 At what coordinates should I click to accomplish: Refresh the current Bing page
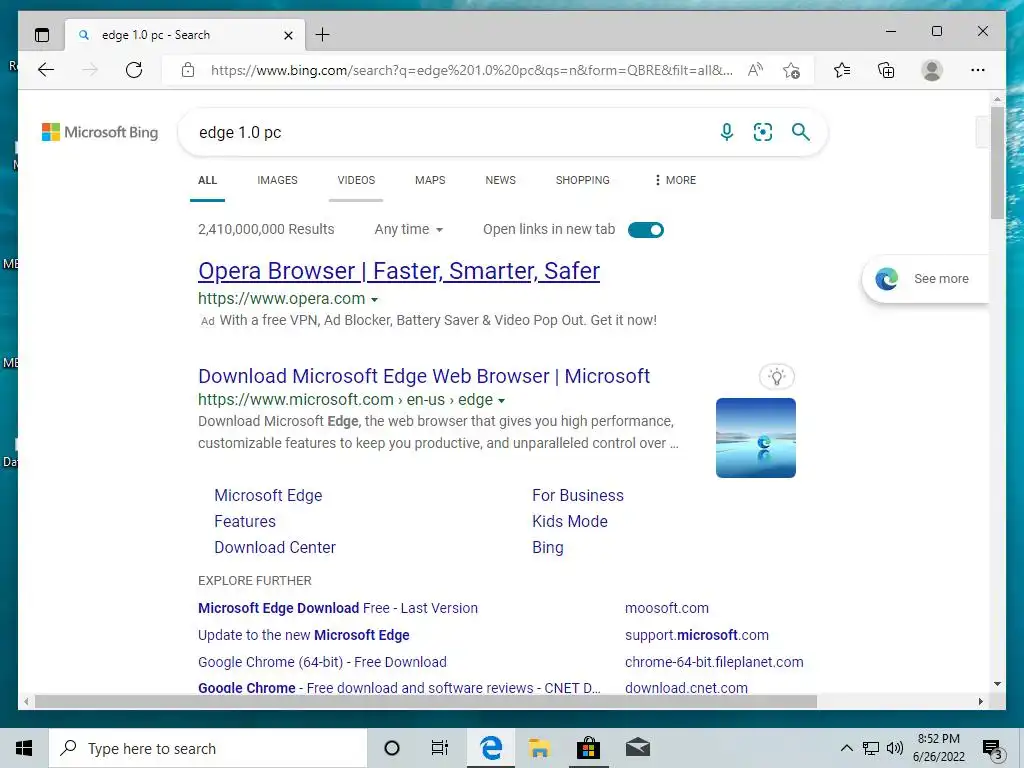tap(134, 70)
